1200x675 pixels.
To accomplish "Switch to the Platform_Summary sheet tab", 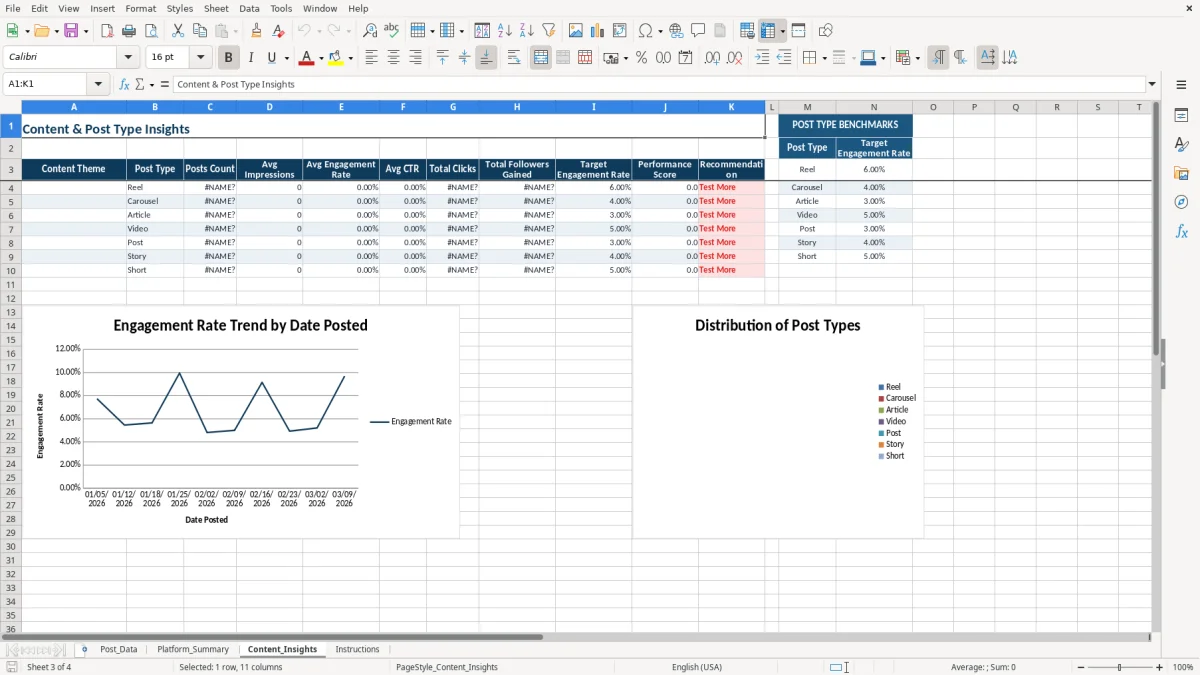I will coord(193,649).
